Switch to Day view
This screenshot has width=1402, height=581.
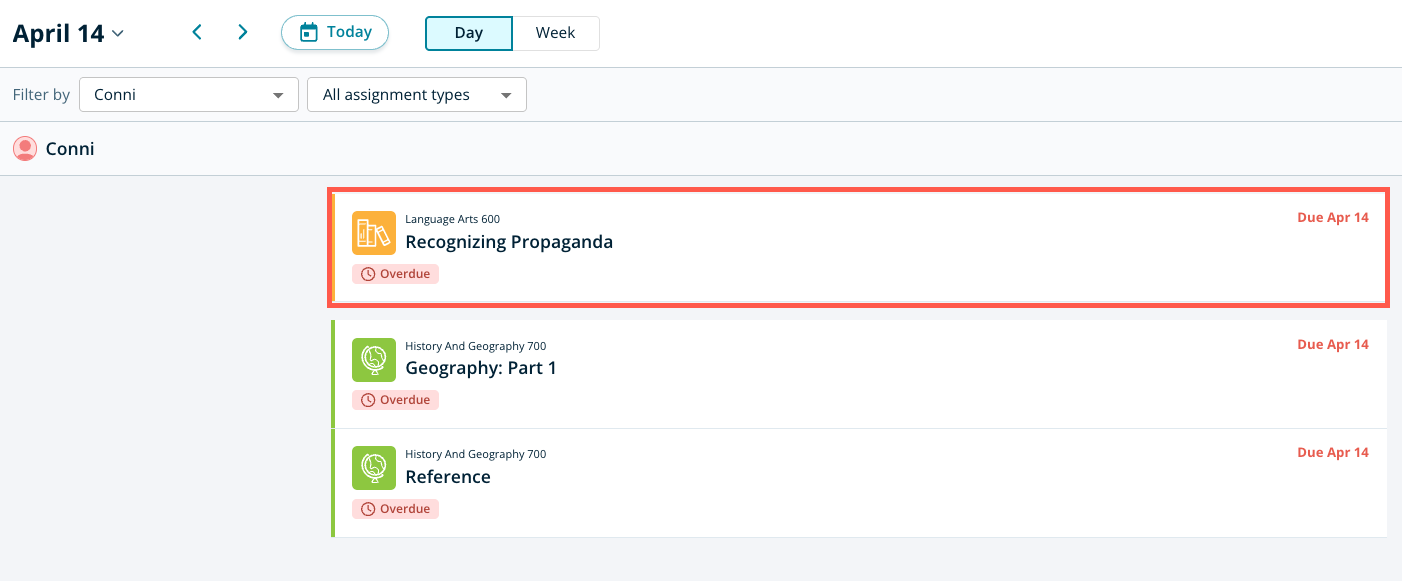[x=468, y=33]
